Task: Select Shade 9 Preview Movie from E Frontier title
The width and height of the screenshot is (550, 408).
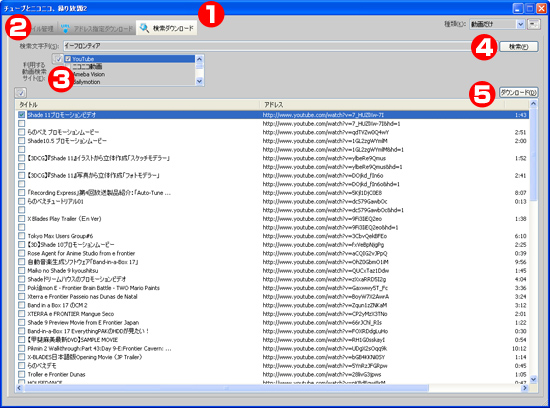Action: click(83, 322)
